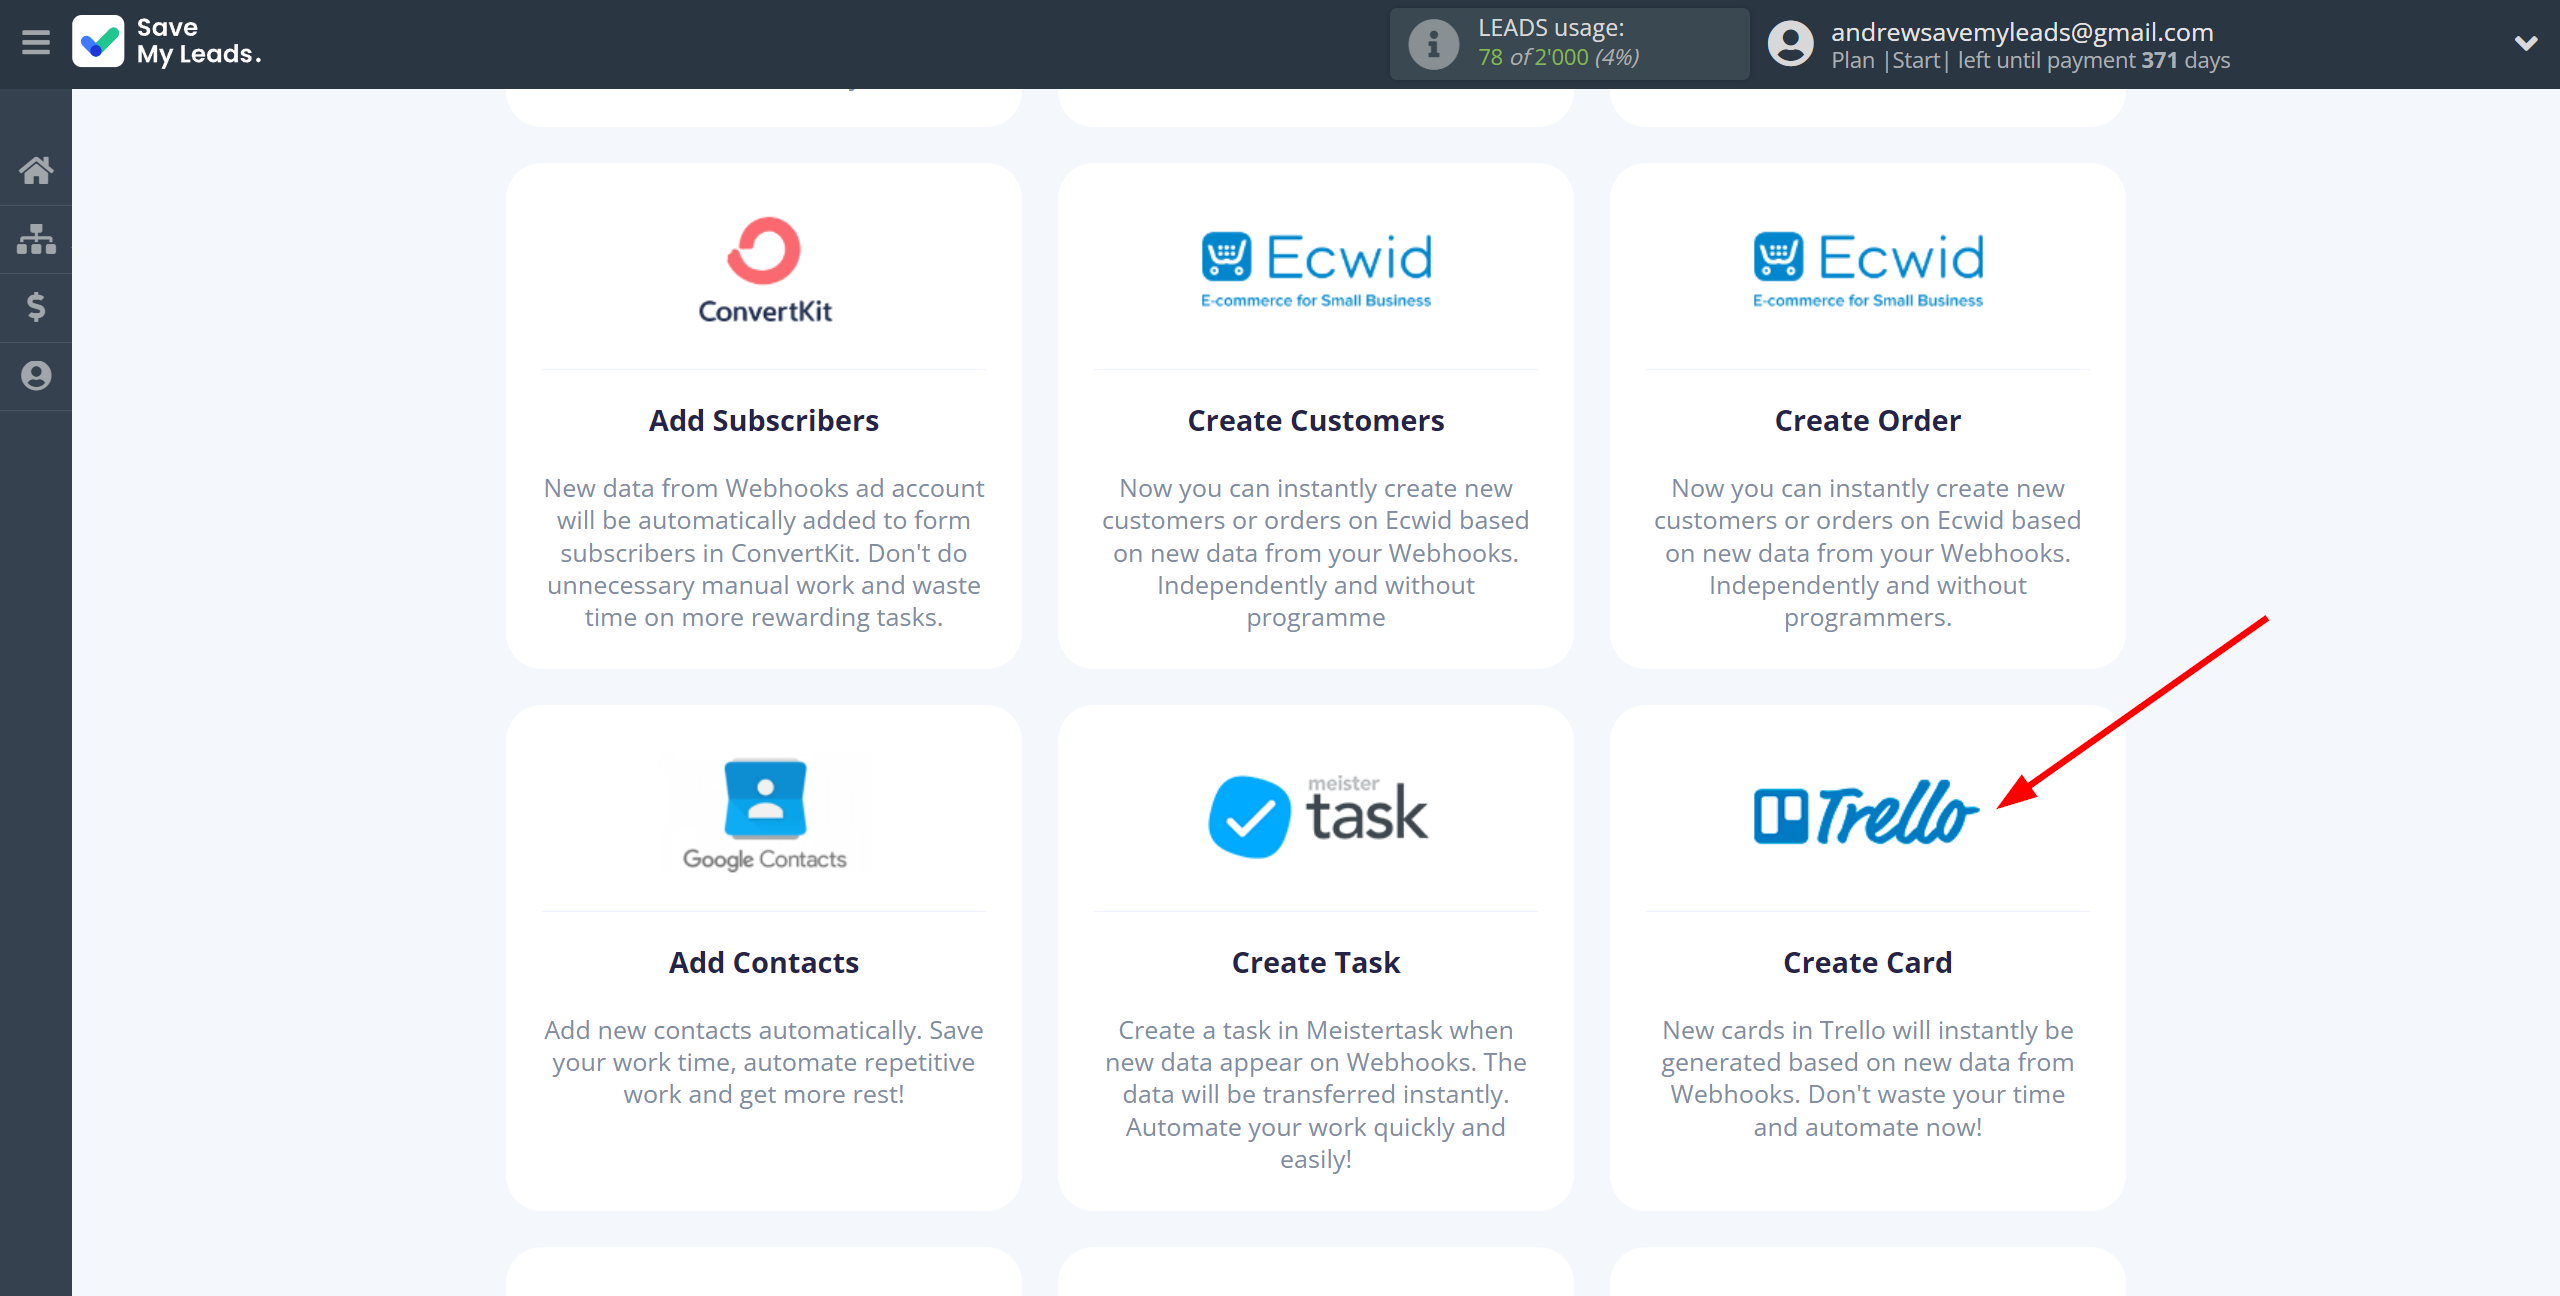Open the Add Contacts title

(x=764, y=963)
